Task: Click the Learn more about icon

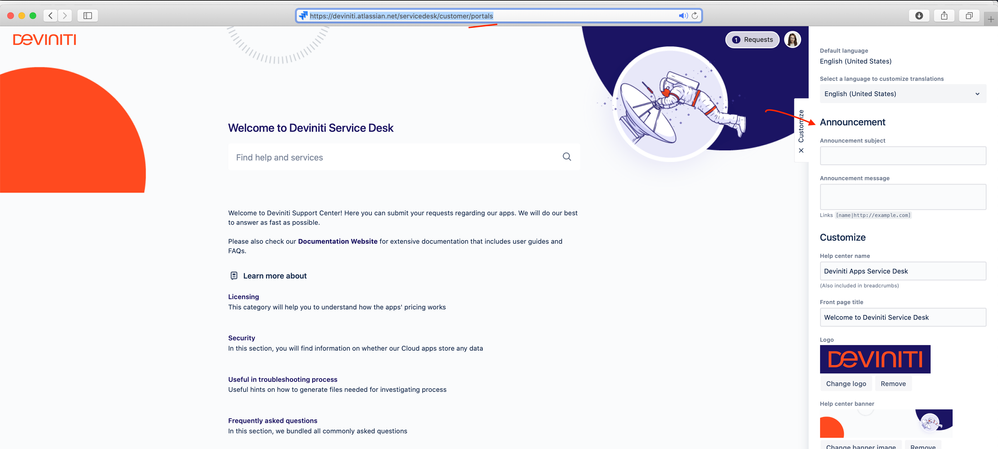Action: point(234,276)
